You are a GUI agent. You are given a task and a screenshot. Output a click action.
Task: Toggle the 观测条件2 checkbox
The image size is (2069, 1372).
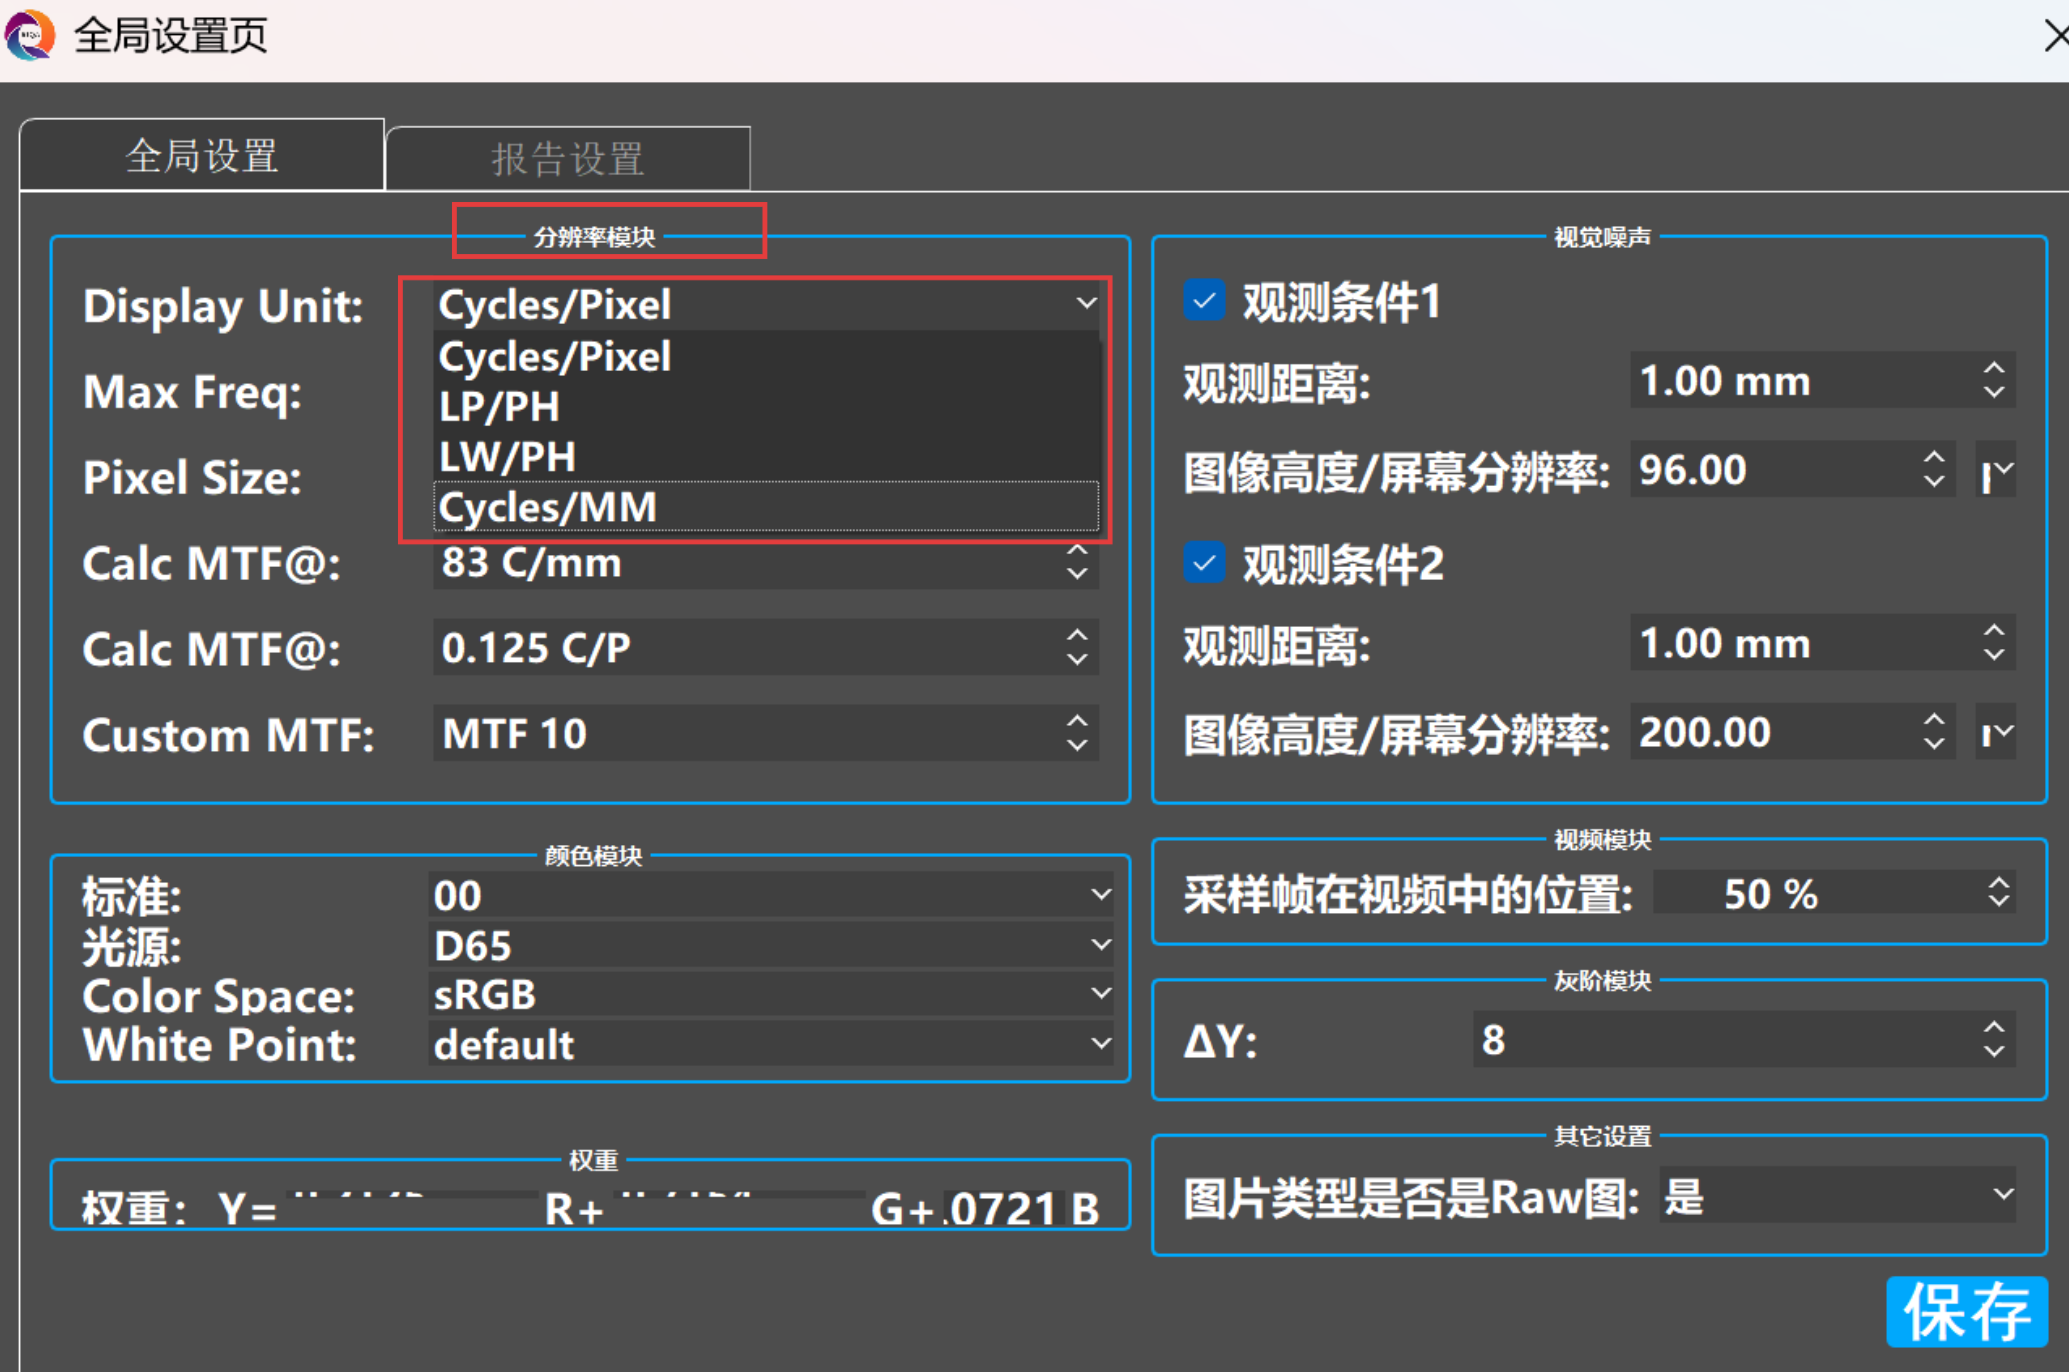1204,563
